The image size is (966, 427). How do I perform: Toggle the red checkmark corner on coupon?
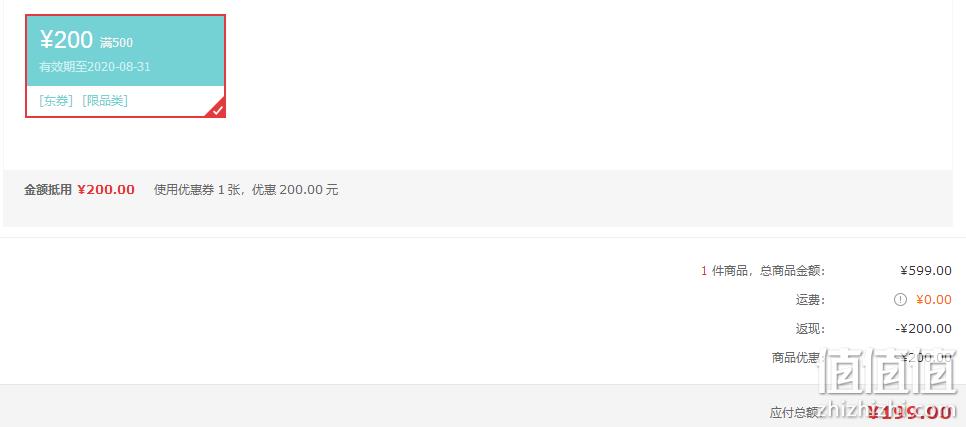[217, 109]
